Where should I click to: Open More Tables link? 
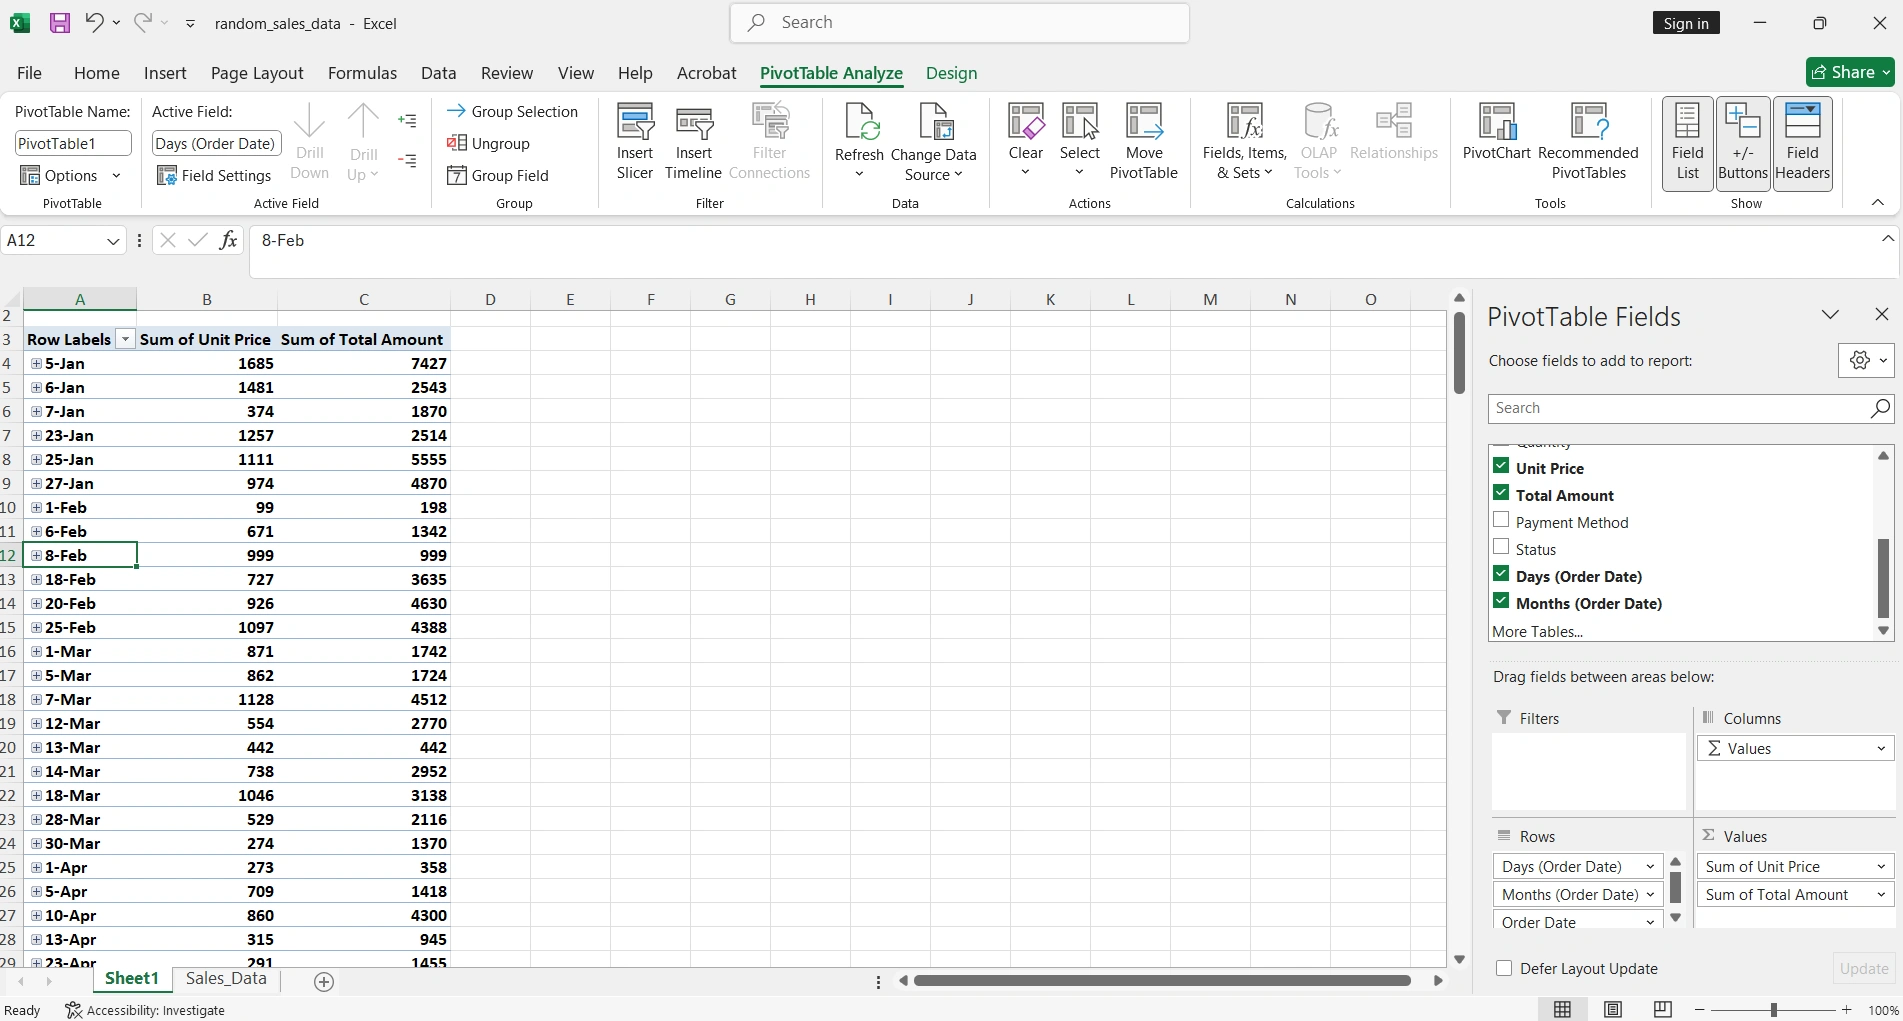(1538, 631)
